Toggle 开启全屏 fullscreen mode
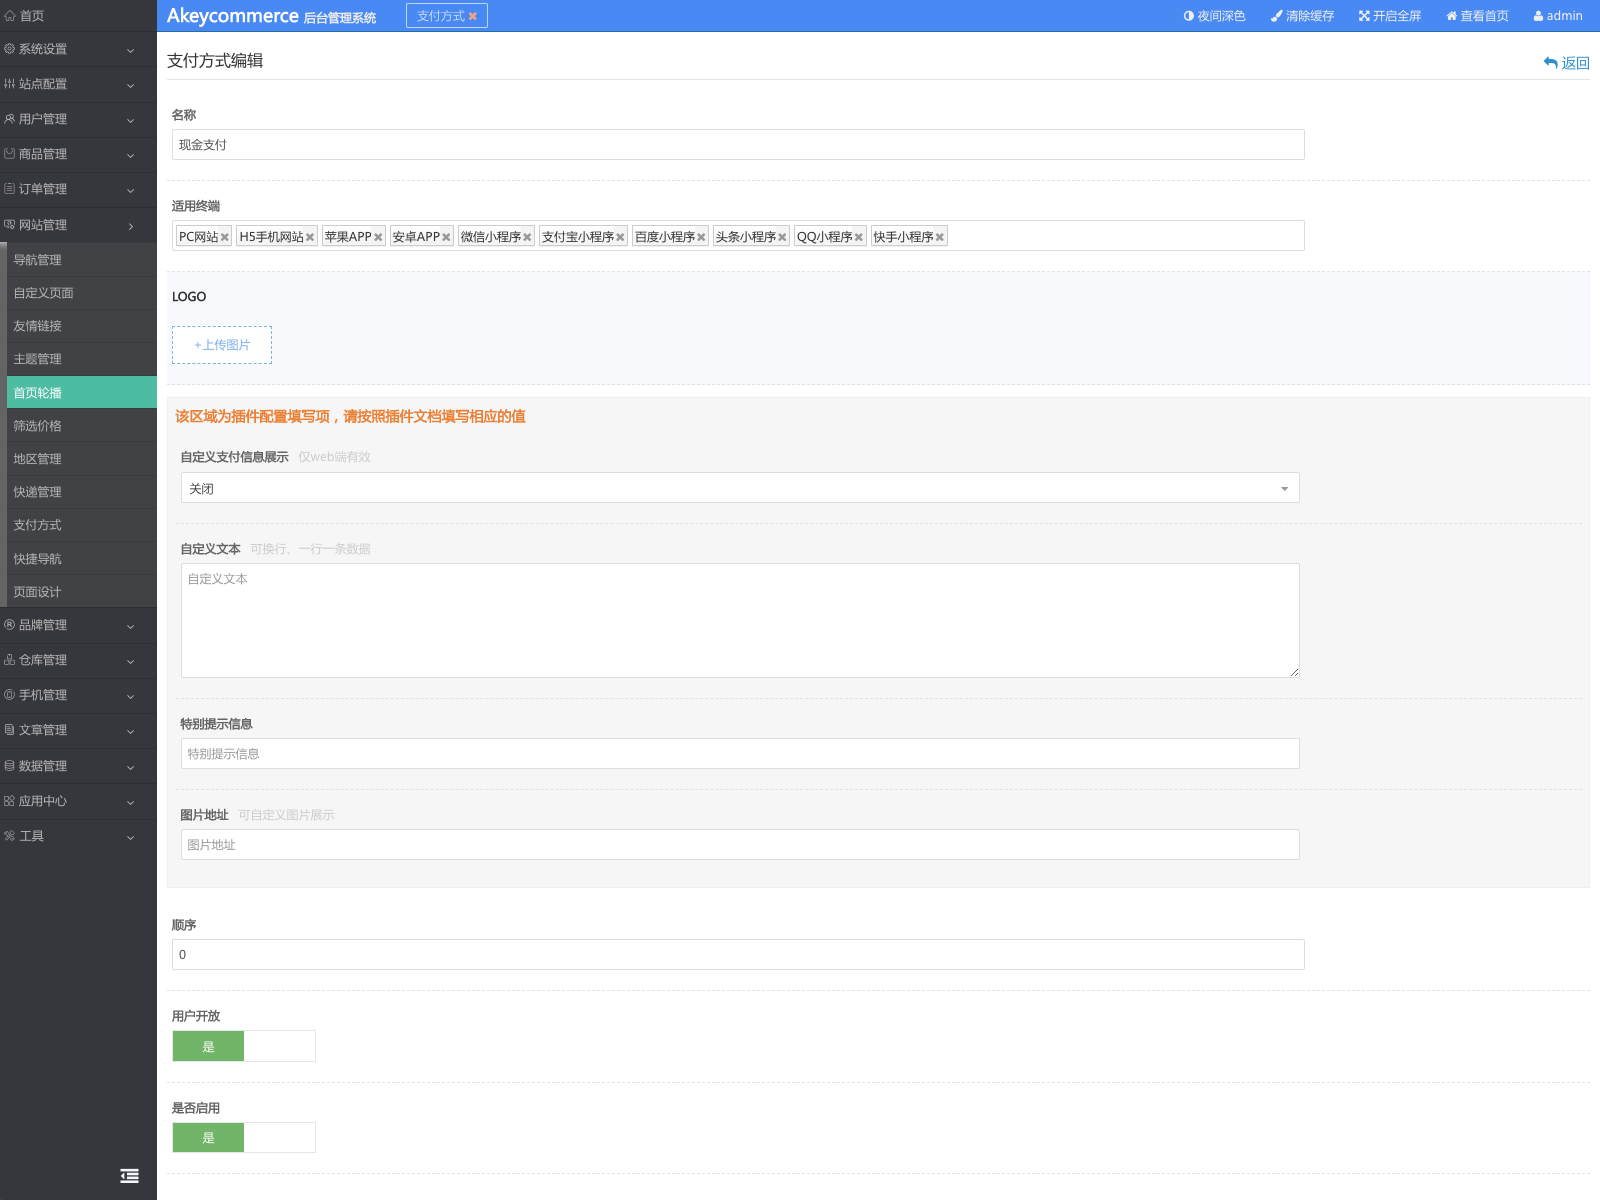Screen dimensions: 1600x1200 pyautogui.click(x=1390, y=16)
